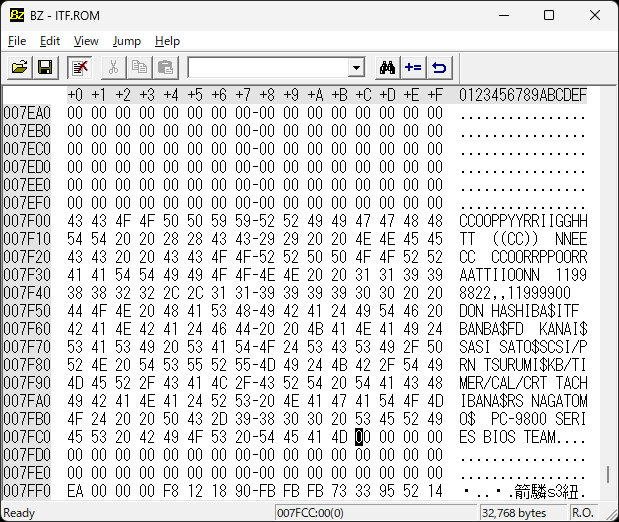Click the +8 column header

point(267,95)
